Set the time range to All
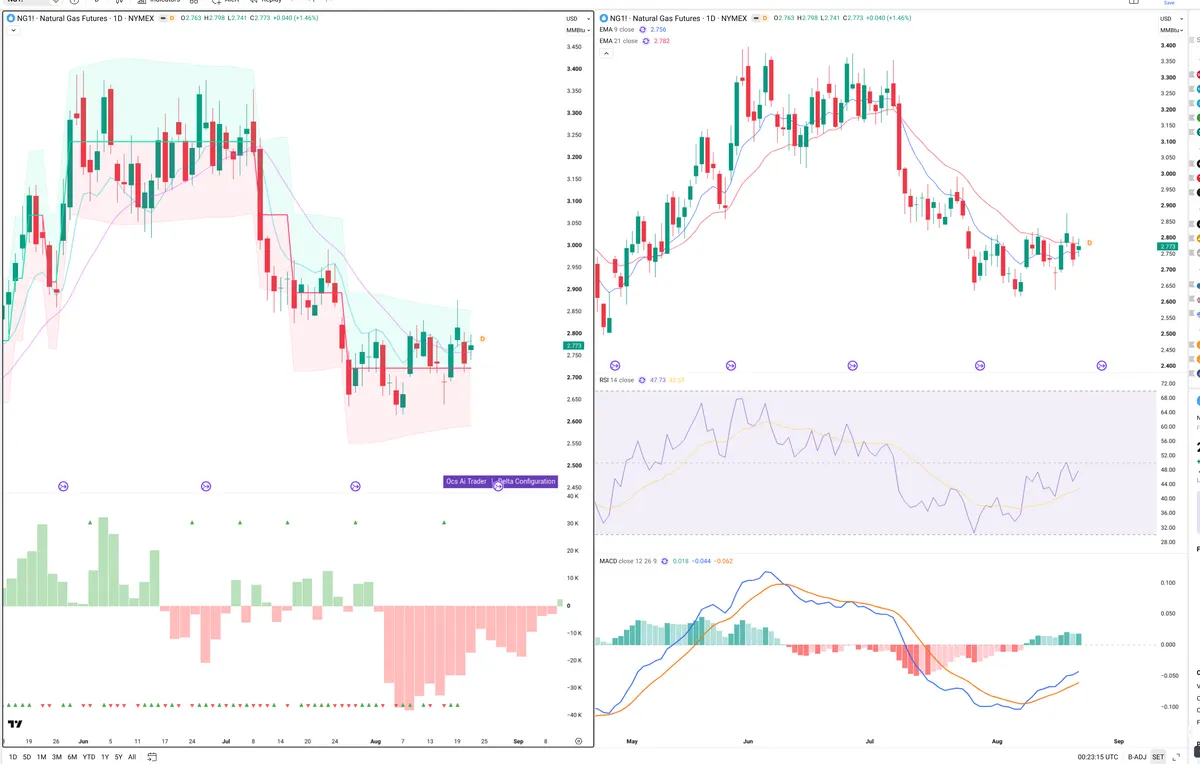Screen dimensions: 1200x764 (132, 757)
